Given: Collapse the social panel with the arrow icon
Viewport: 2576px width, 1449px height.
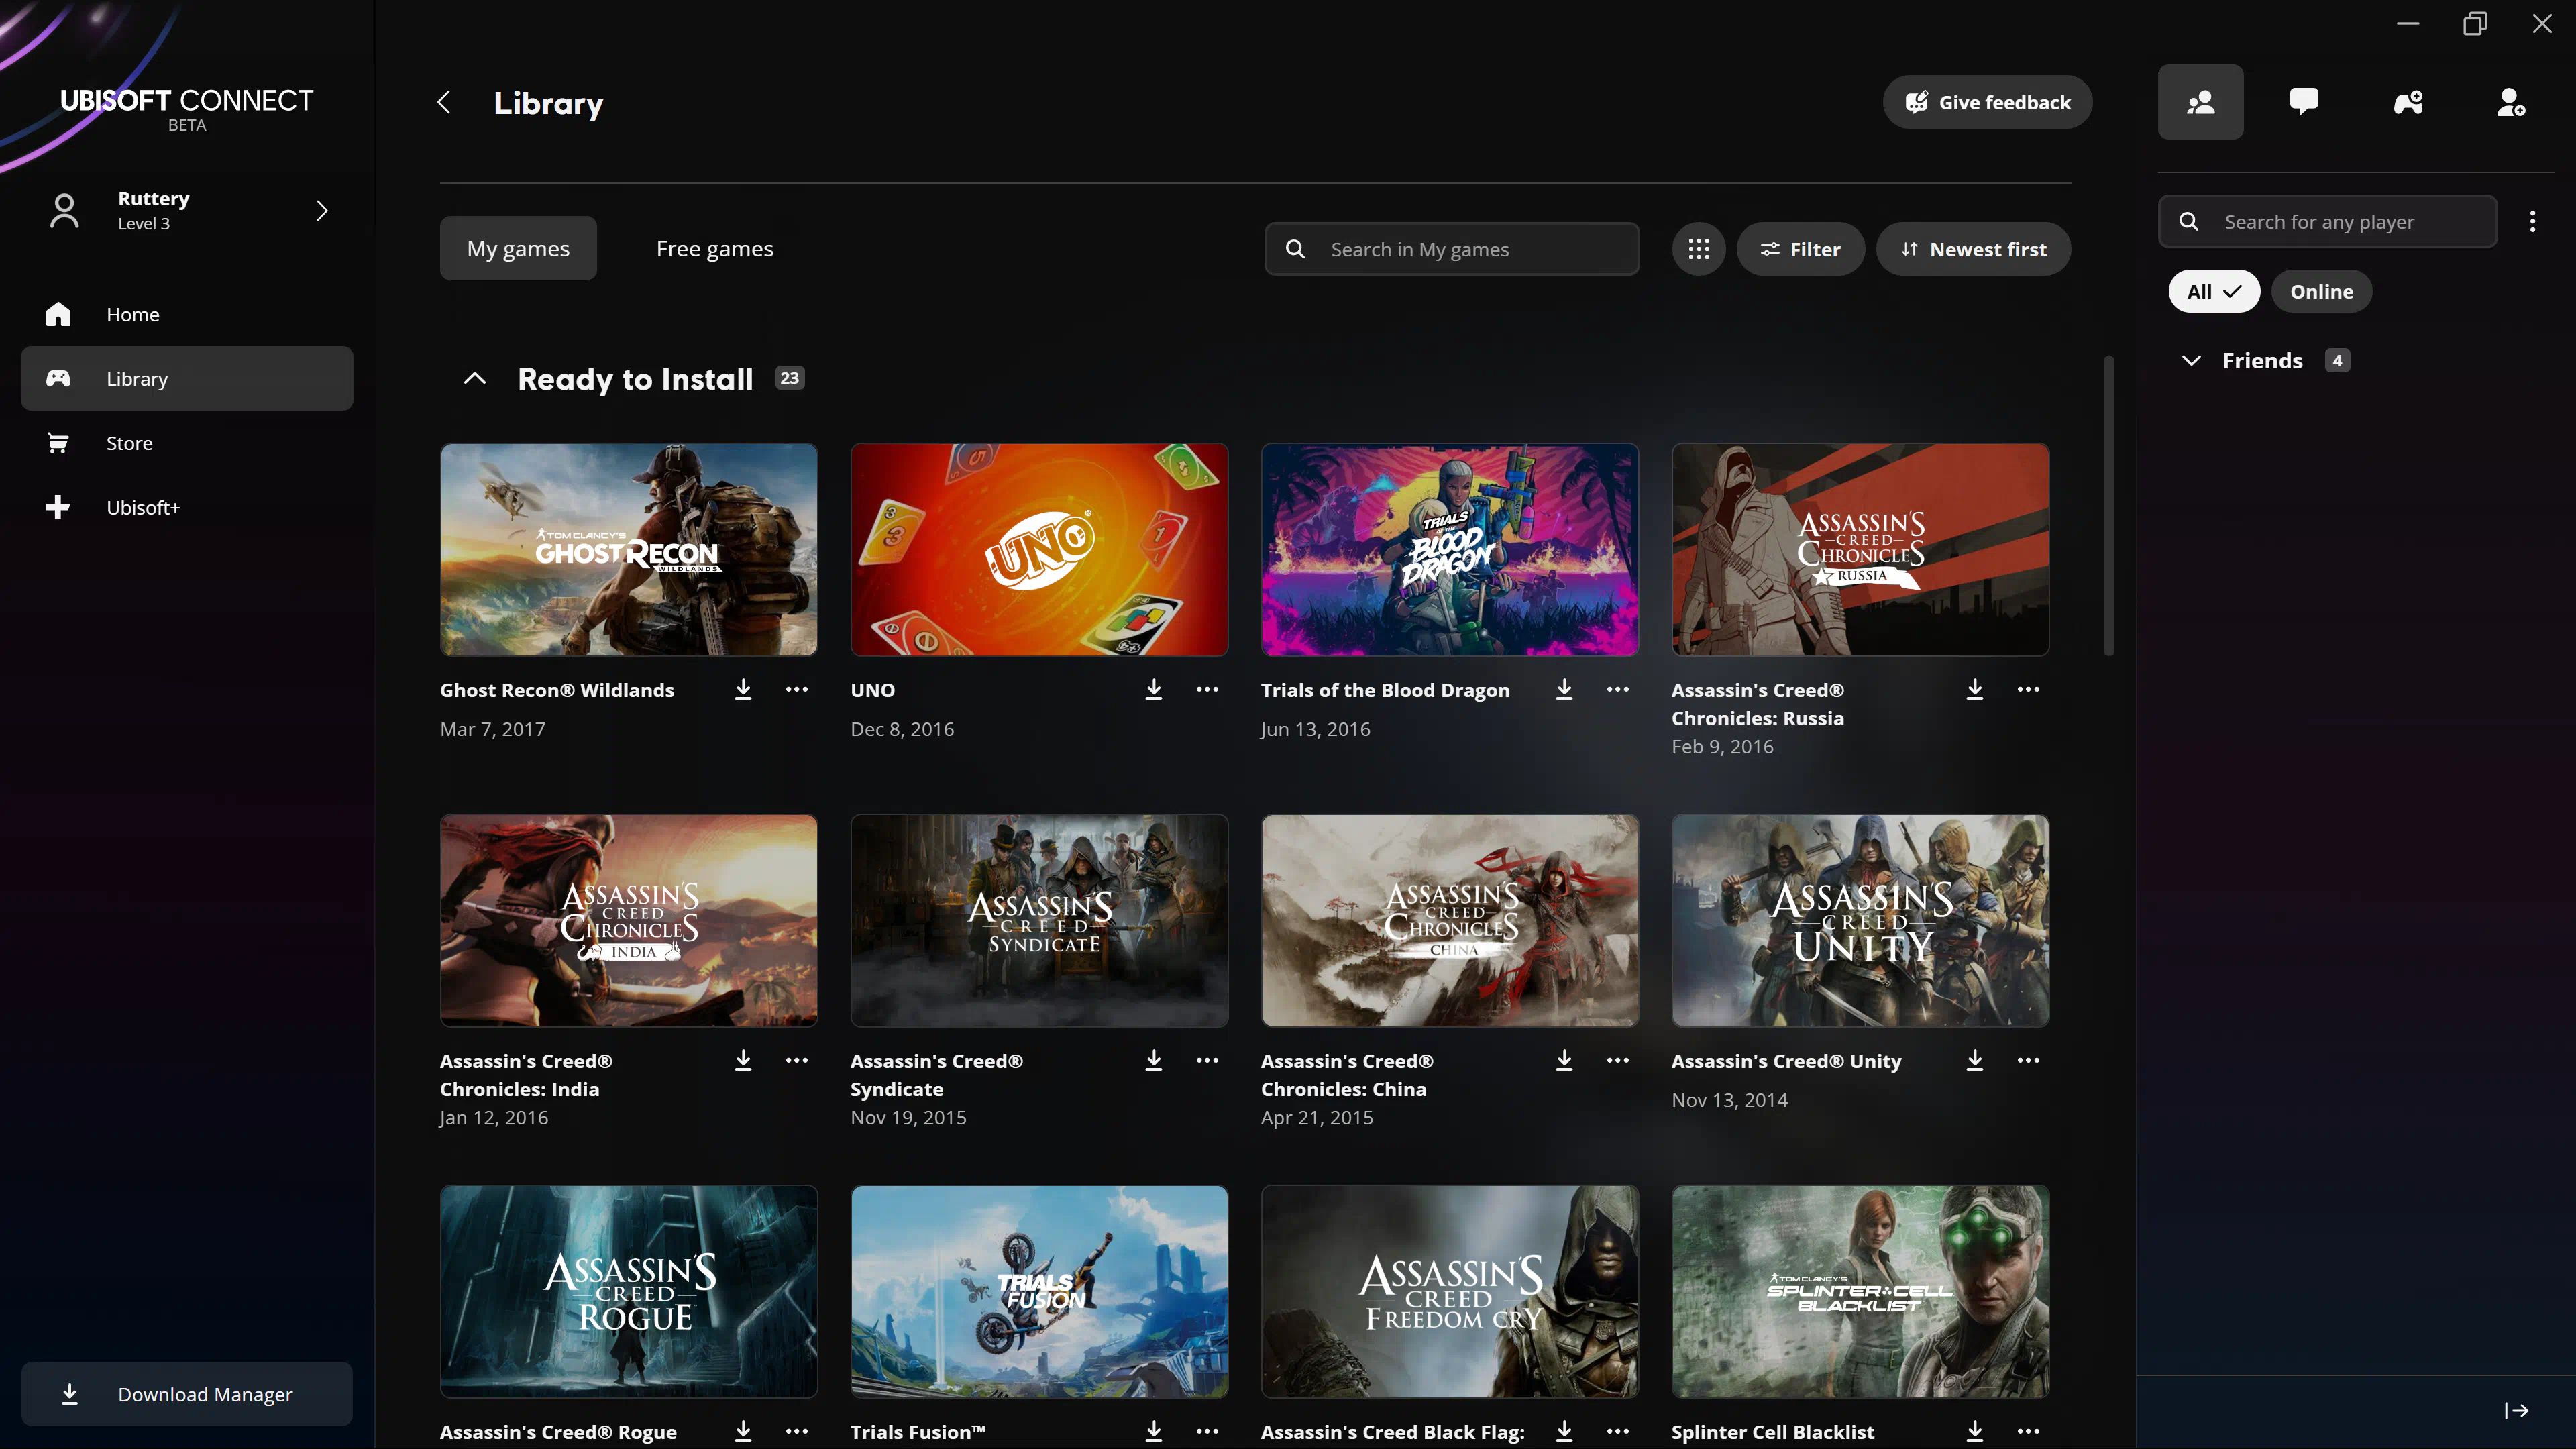Looking at the screenshot, I should pos(2516,1411).
